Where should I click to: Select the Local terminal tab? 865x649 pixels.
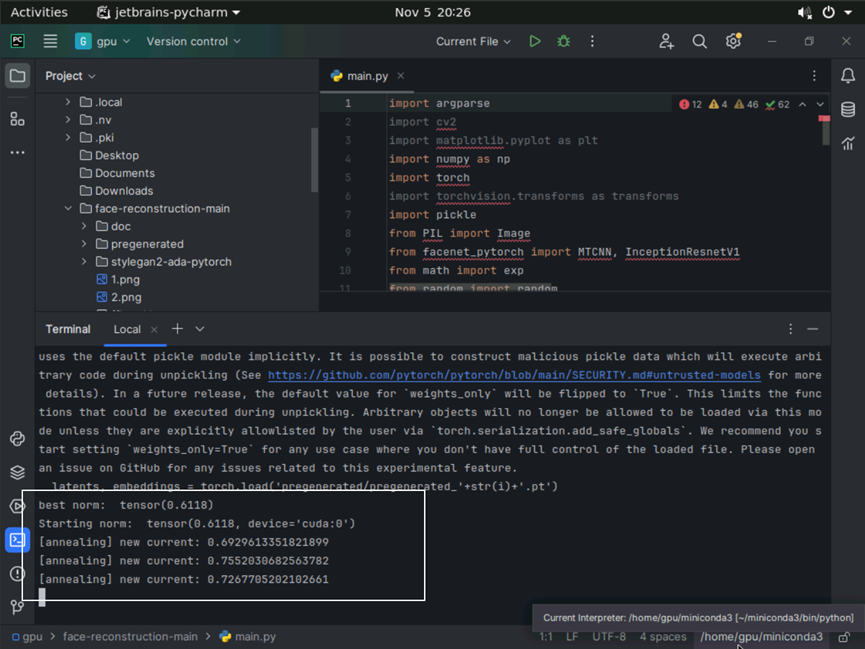coord(127,329)
